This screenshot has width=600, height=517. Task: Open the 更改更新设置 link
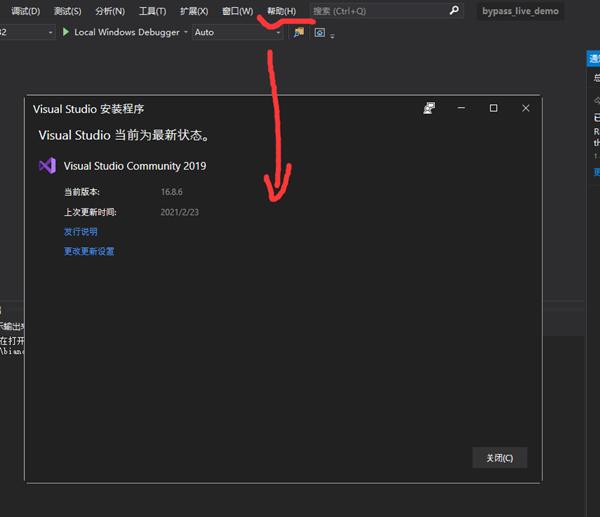coord(89,251)
